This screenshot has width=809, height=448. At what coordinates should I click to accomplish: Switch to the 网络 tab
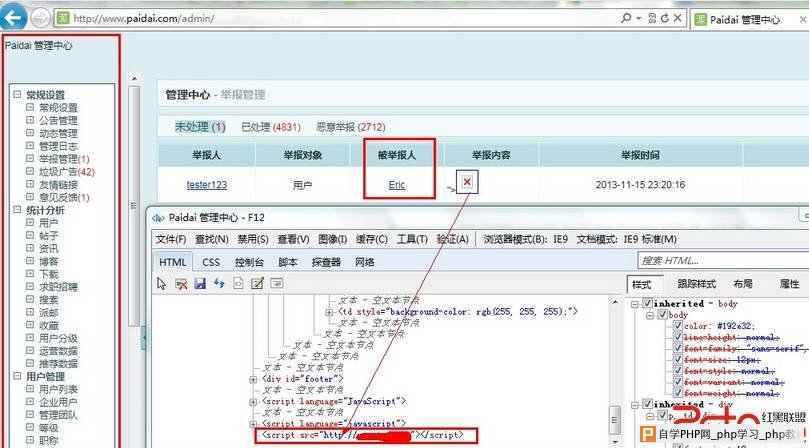point(365,262)
